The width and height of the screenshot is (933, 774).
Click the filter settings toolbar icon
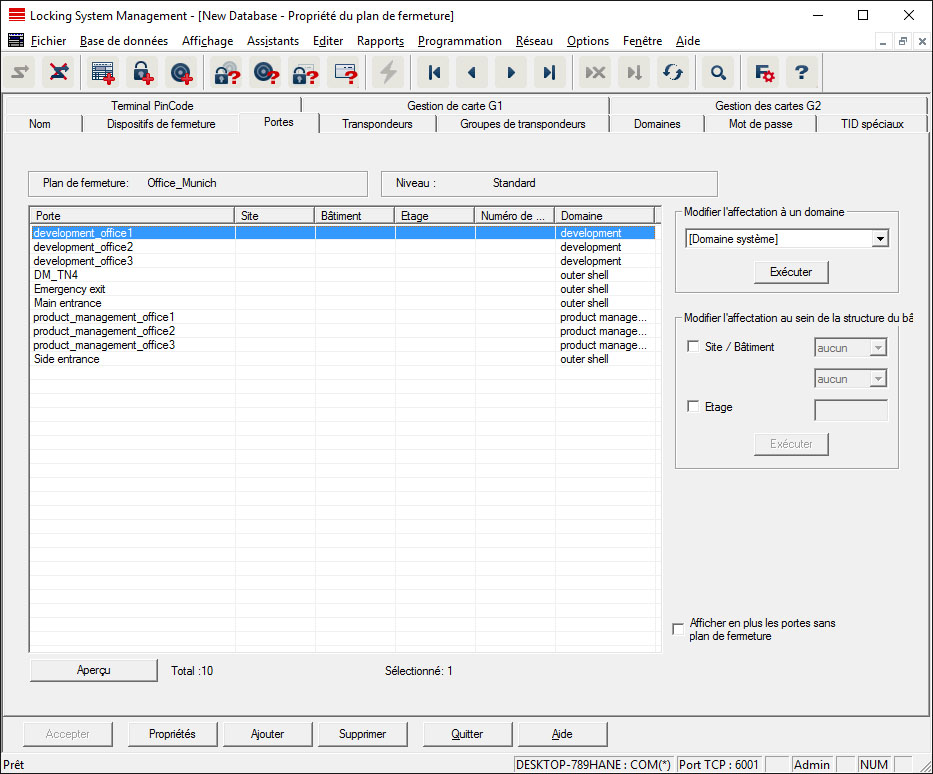[x=764, y=72]
